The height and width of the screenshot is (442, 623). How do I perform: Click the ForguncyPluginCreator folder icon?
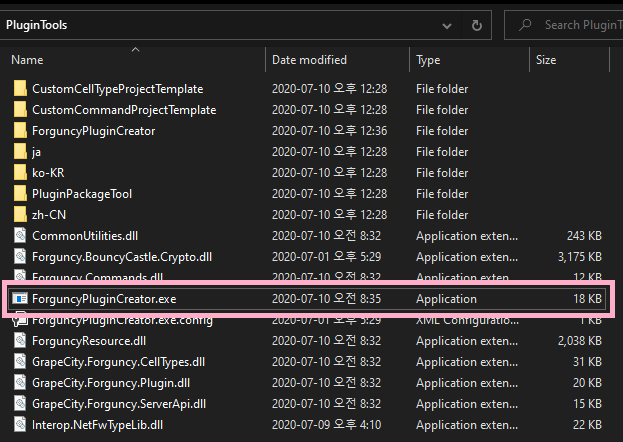pos(20,131)
